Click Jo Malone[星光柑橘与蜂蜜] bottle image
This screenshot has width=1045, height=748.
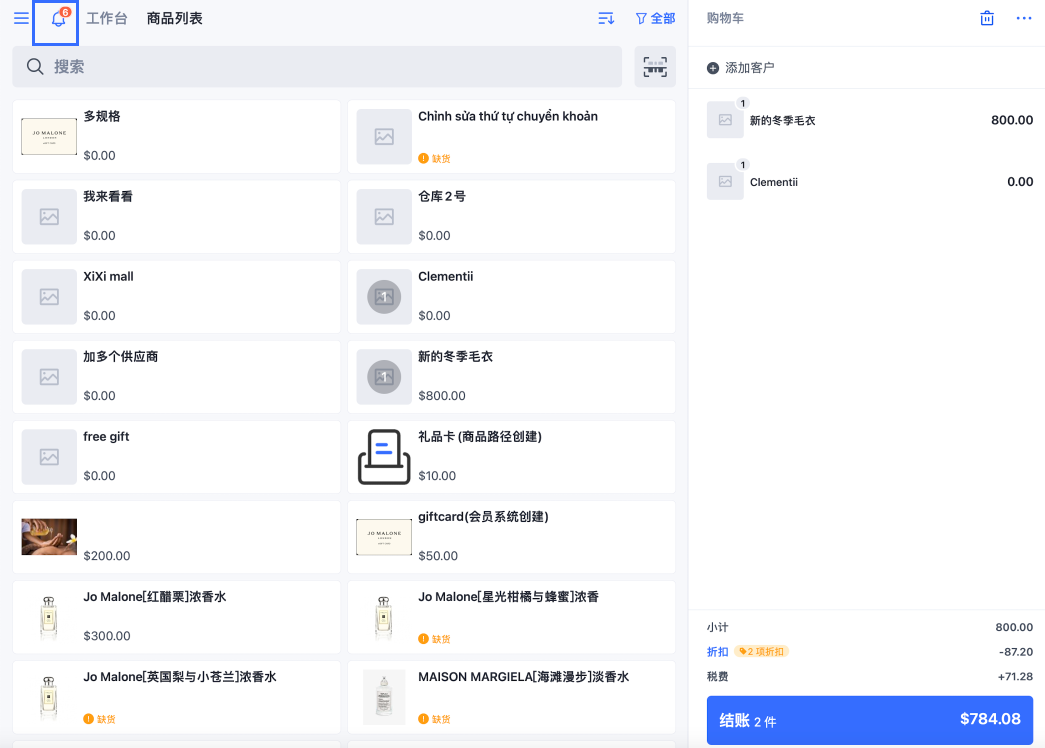384,617
